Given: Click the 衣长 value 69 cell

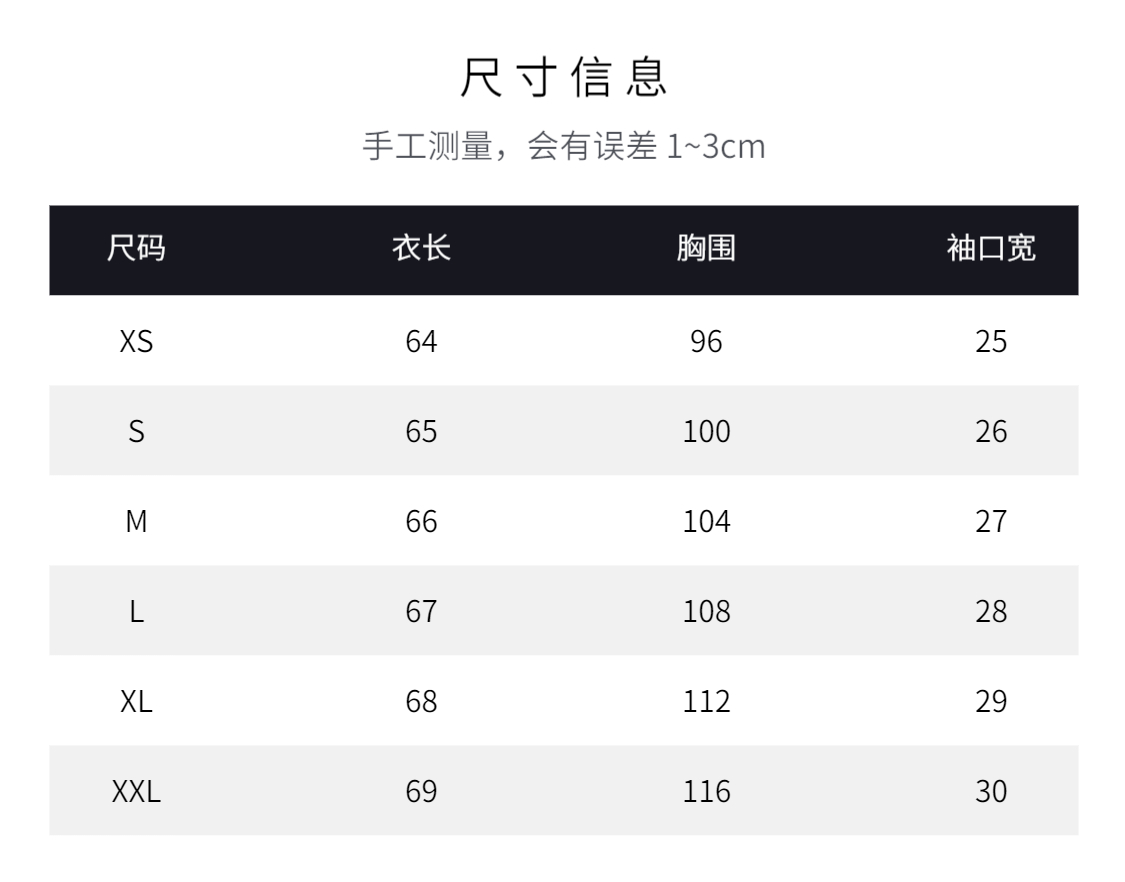Looking at the screenshot, I should click(421, 792).
